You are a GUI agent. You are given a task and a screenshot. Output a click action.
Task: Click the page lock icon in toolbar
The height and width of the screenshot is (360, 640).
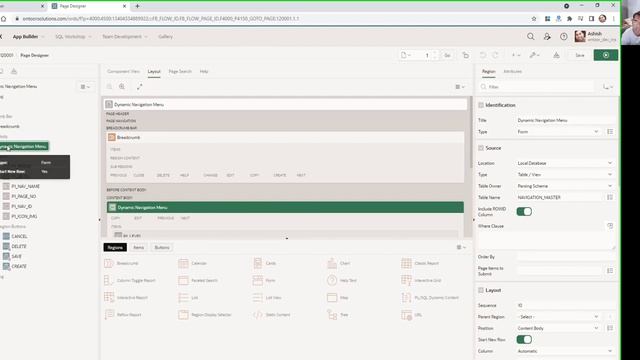pos(466,55)
